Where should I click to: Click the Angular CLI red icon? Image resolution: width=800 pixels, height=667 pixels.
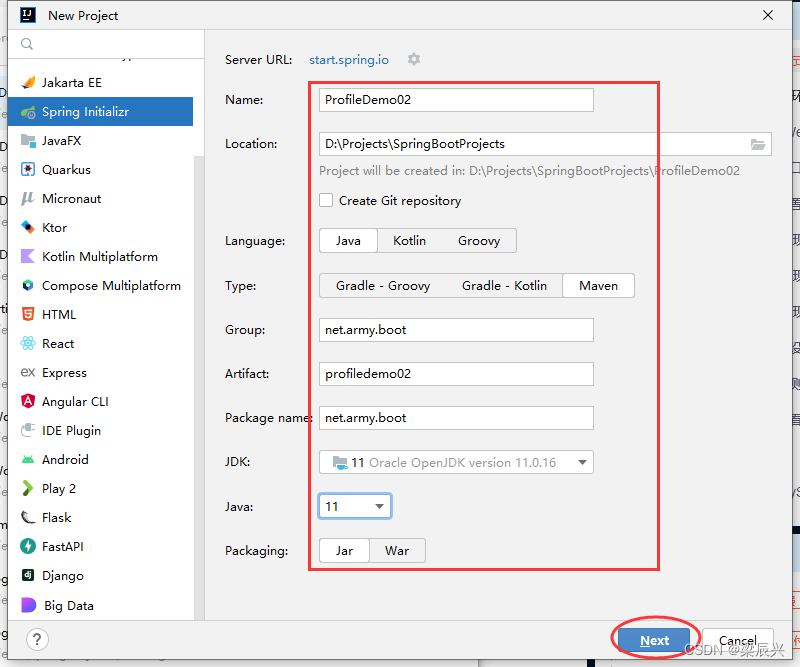29,401
